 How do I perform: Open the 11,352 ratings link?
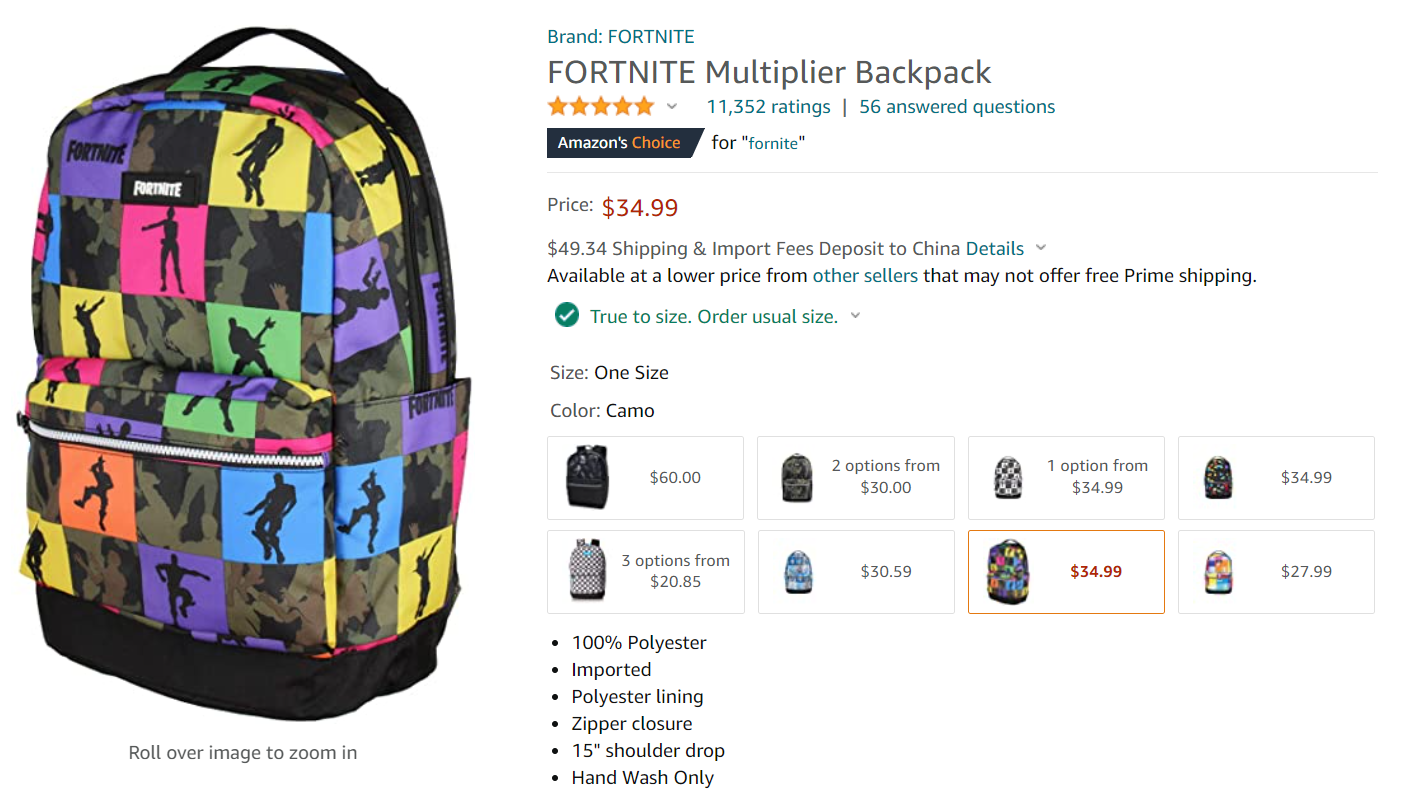click(768, 106)
